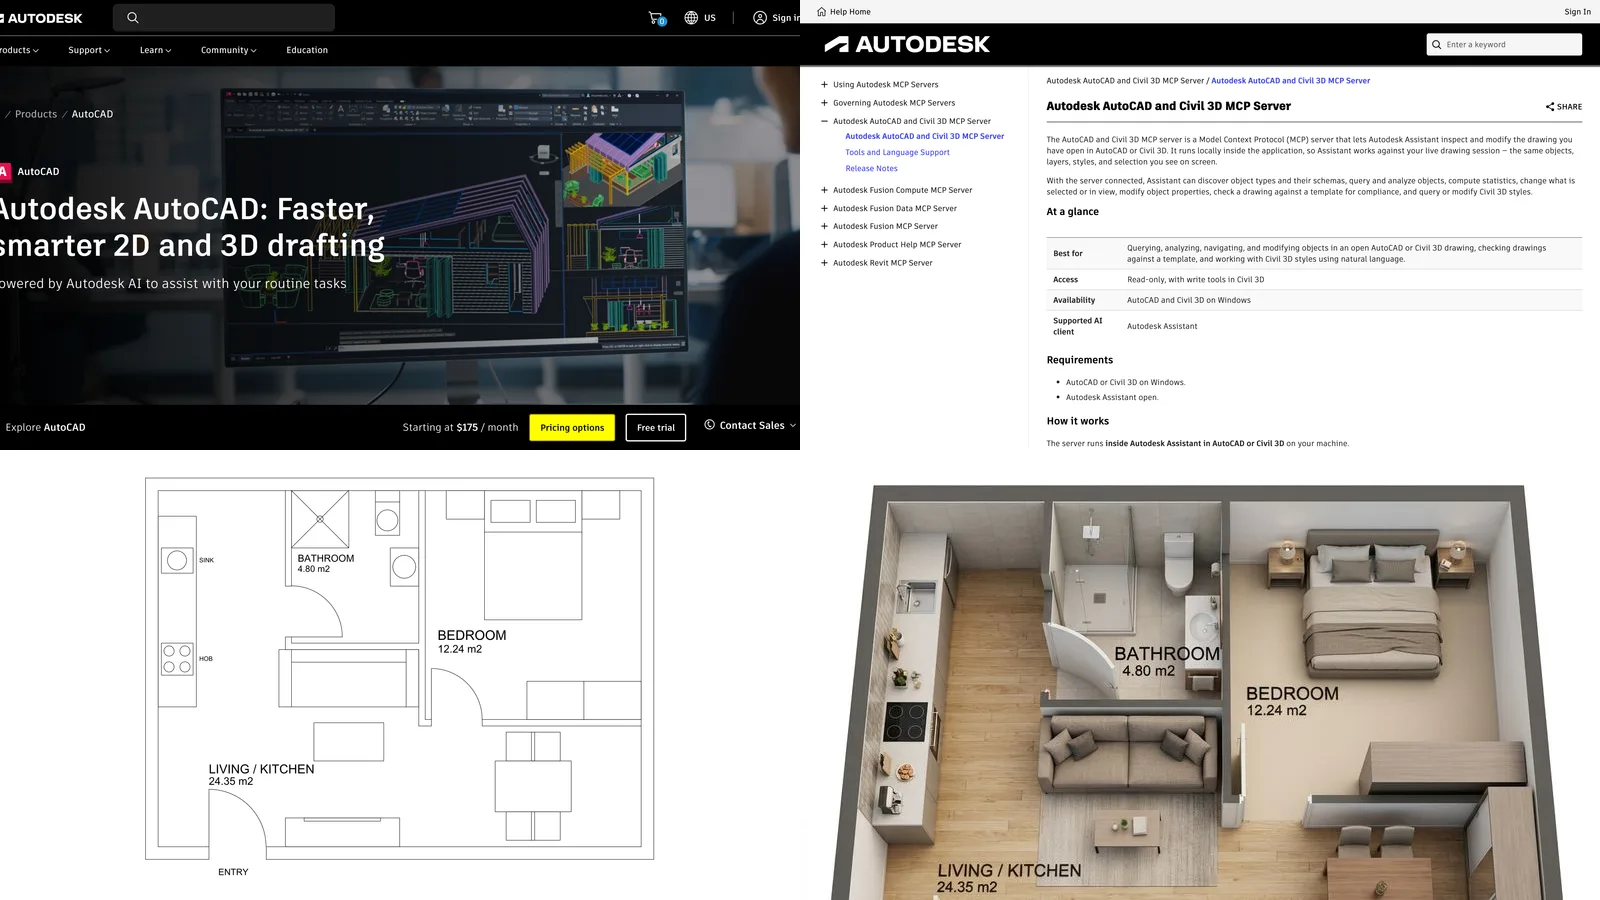Click the AutoCAD monitor hero image
The width and height of the screenshot is (1600, 900).
click(x=453, y=226)
